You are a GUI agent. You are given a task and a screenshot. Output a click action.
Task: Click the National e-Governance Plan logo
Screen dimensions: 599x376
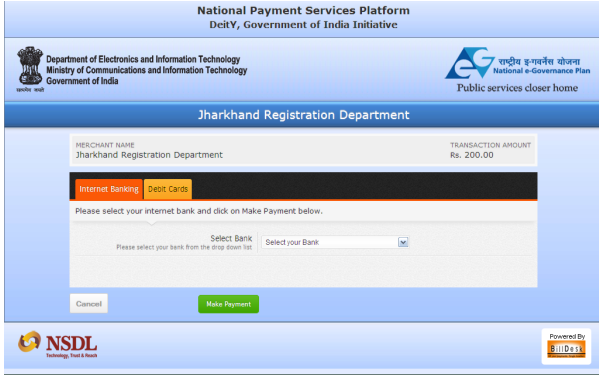(518, 63)
